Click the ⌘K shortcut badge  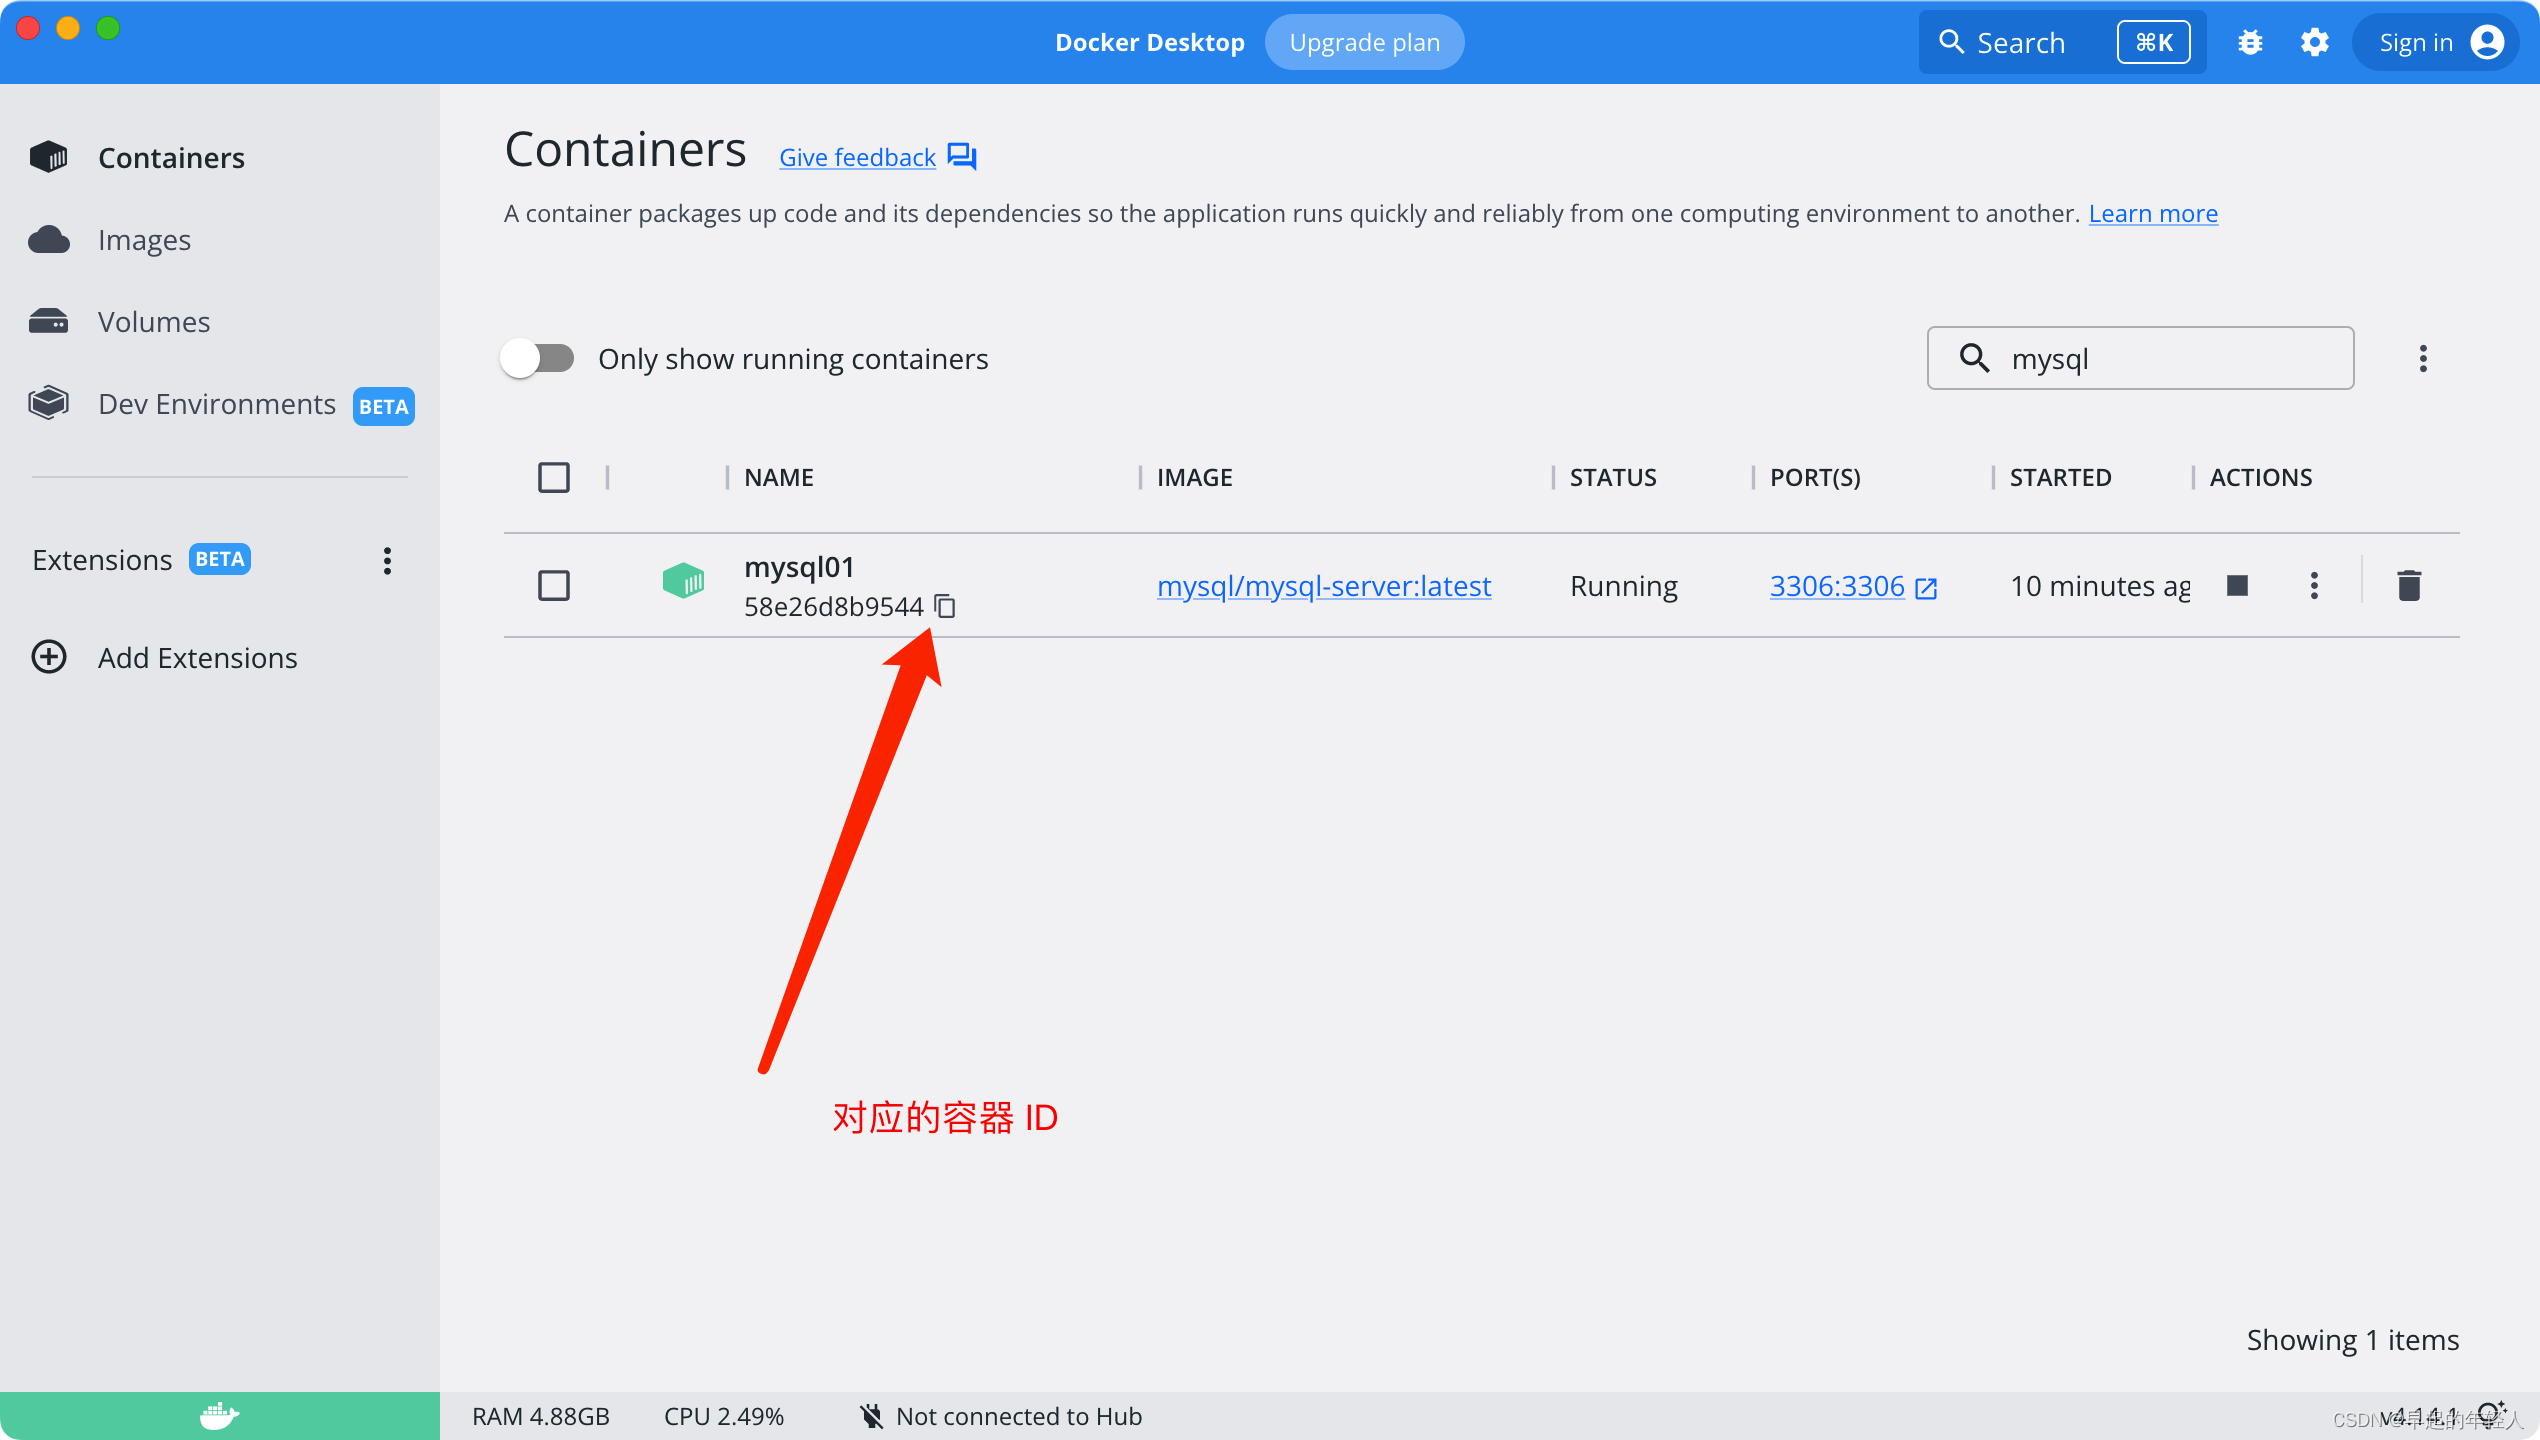point(2153,42)
